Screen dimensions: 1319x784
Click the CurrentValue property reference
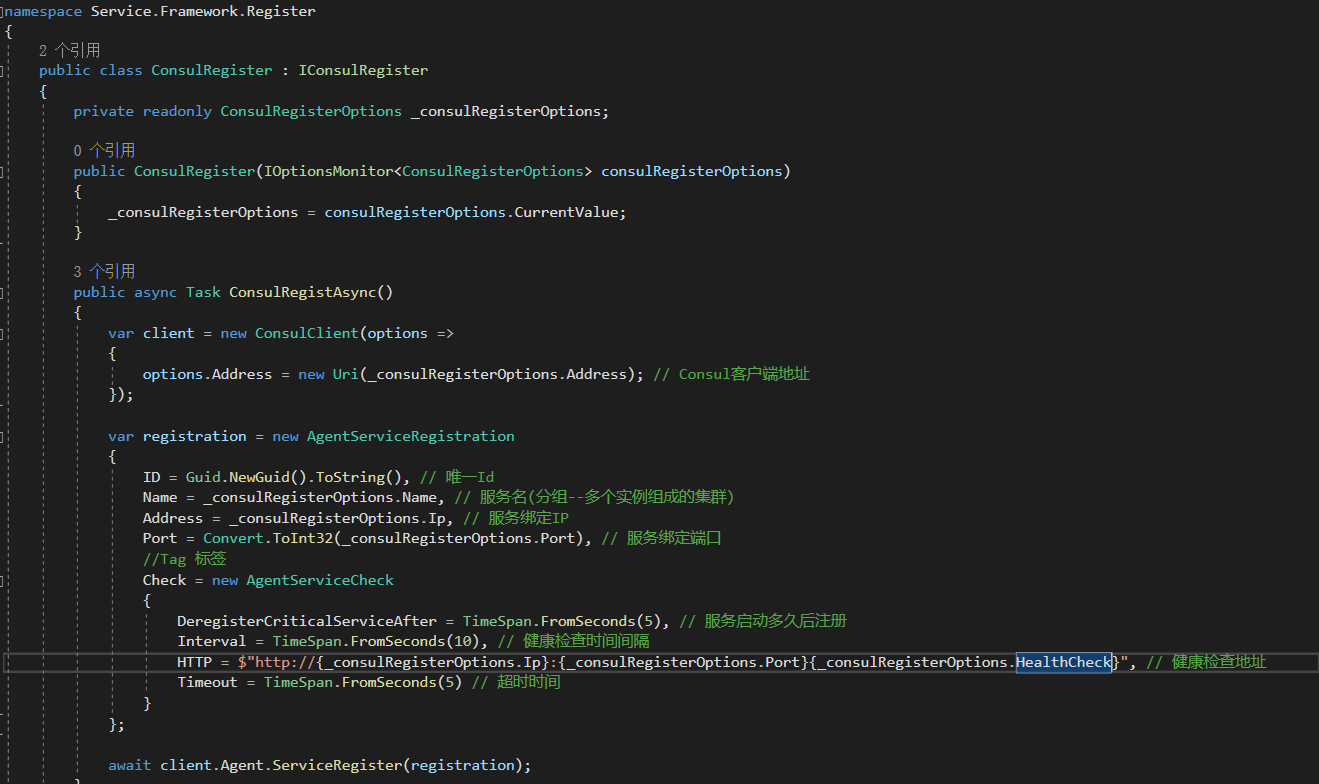tap(568, 211)
